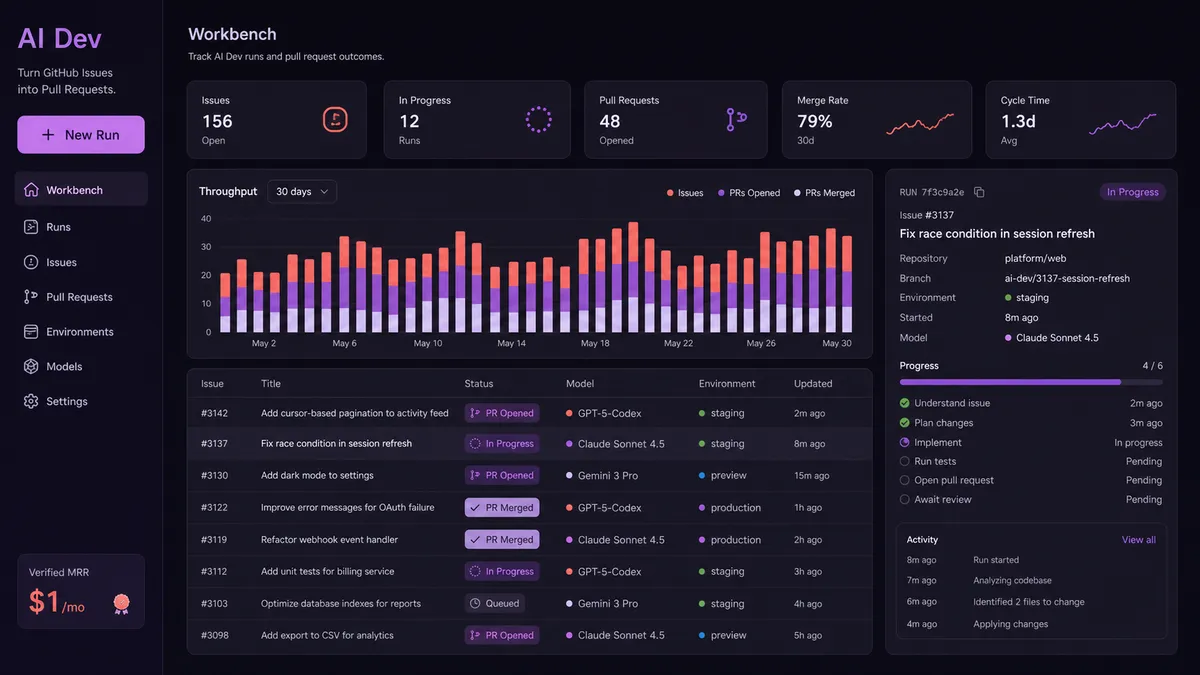Sort table by Updated column header

(813, 384)
